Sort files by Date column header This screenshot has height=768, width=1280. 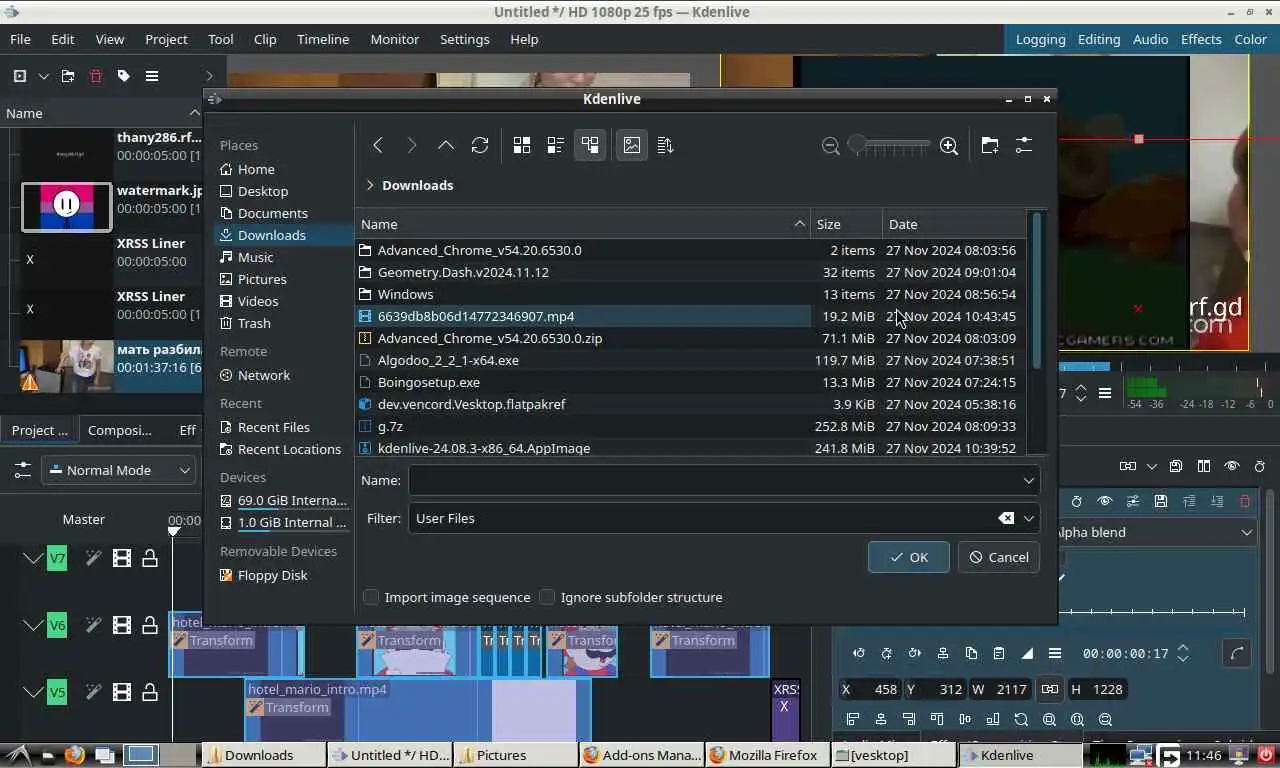click(954, 224)
